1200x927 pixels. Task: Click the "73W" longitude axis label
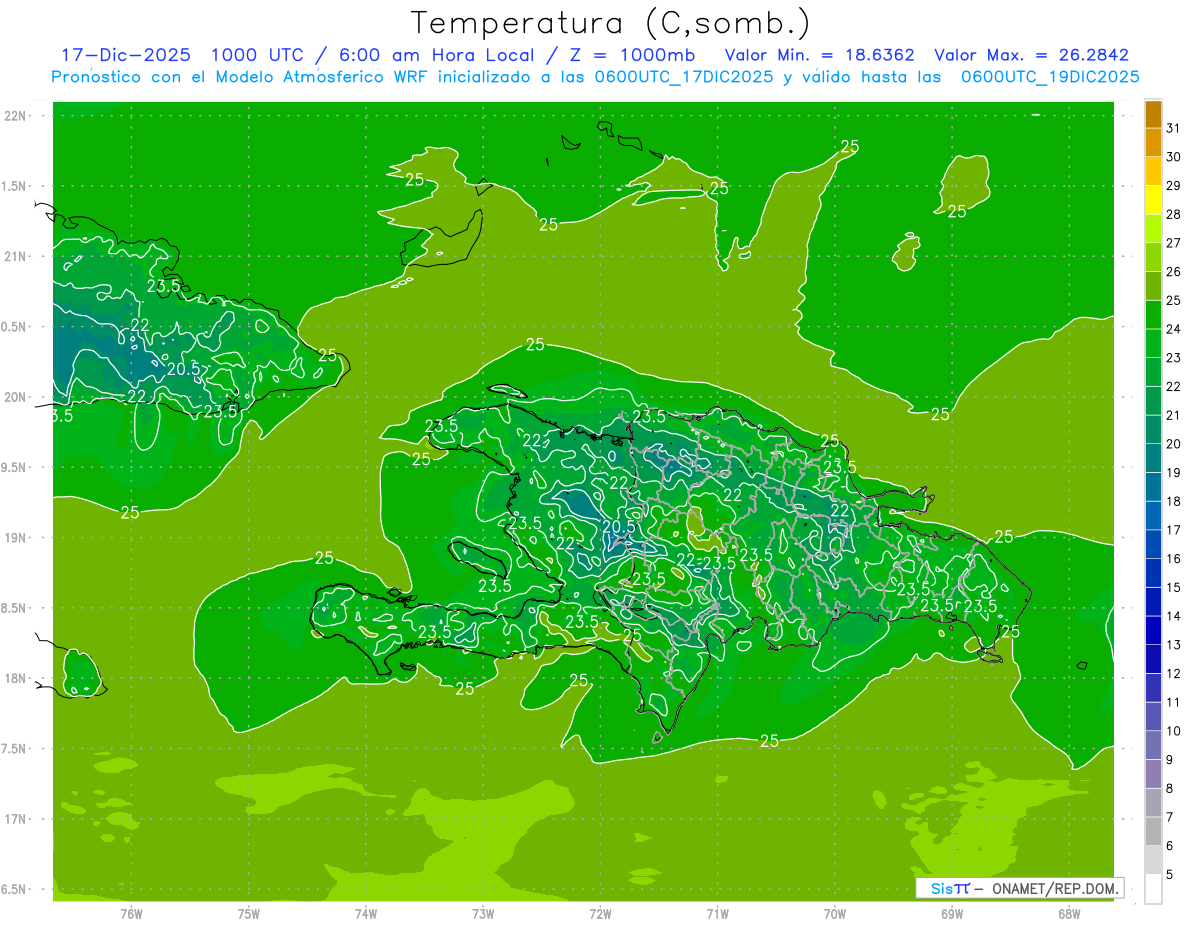[483, 914]
